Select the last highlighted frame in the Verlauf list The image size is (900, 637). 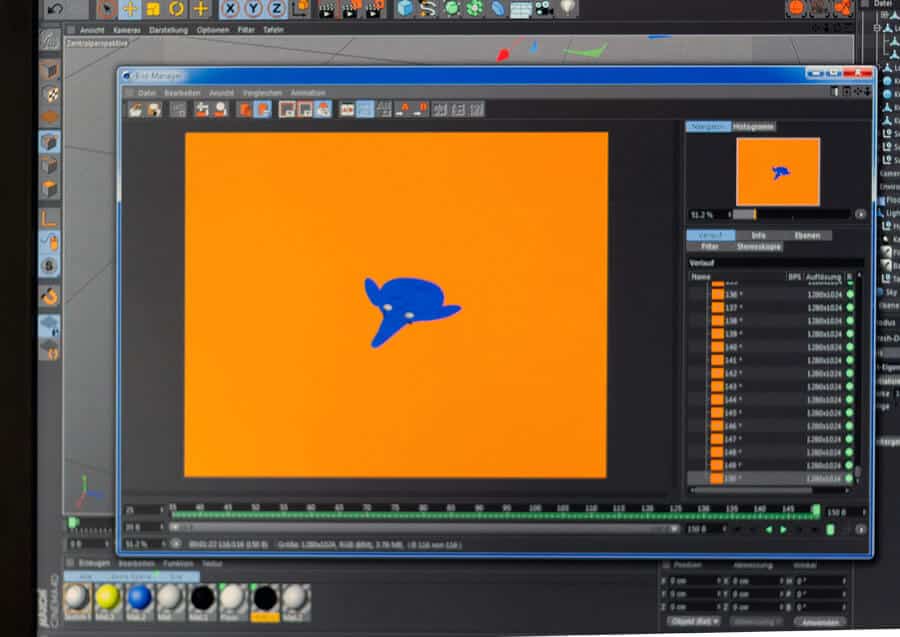click(771, 478)
